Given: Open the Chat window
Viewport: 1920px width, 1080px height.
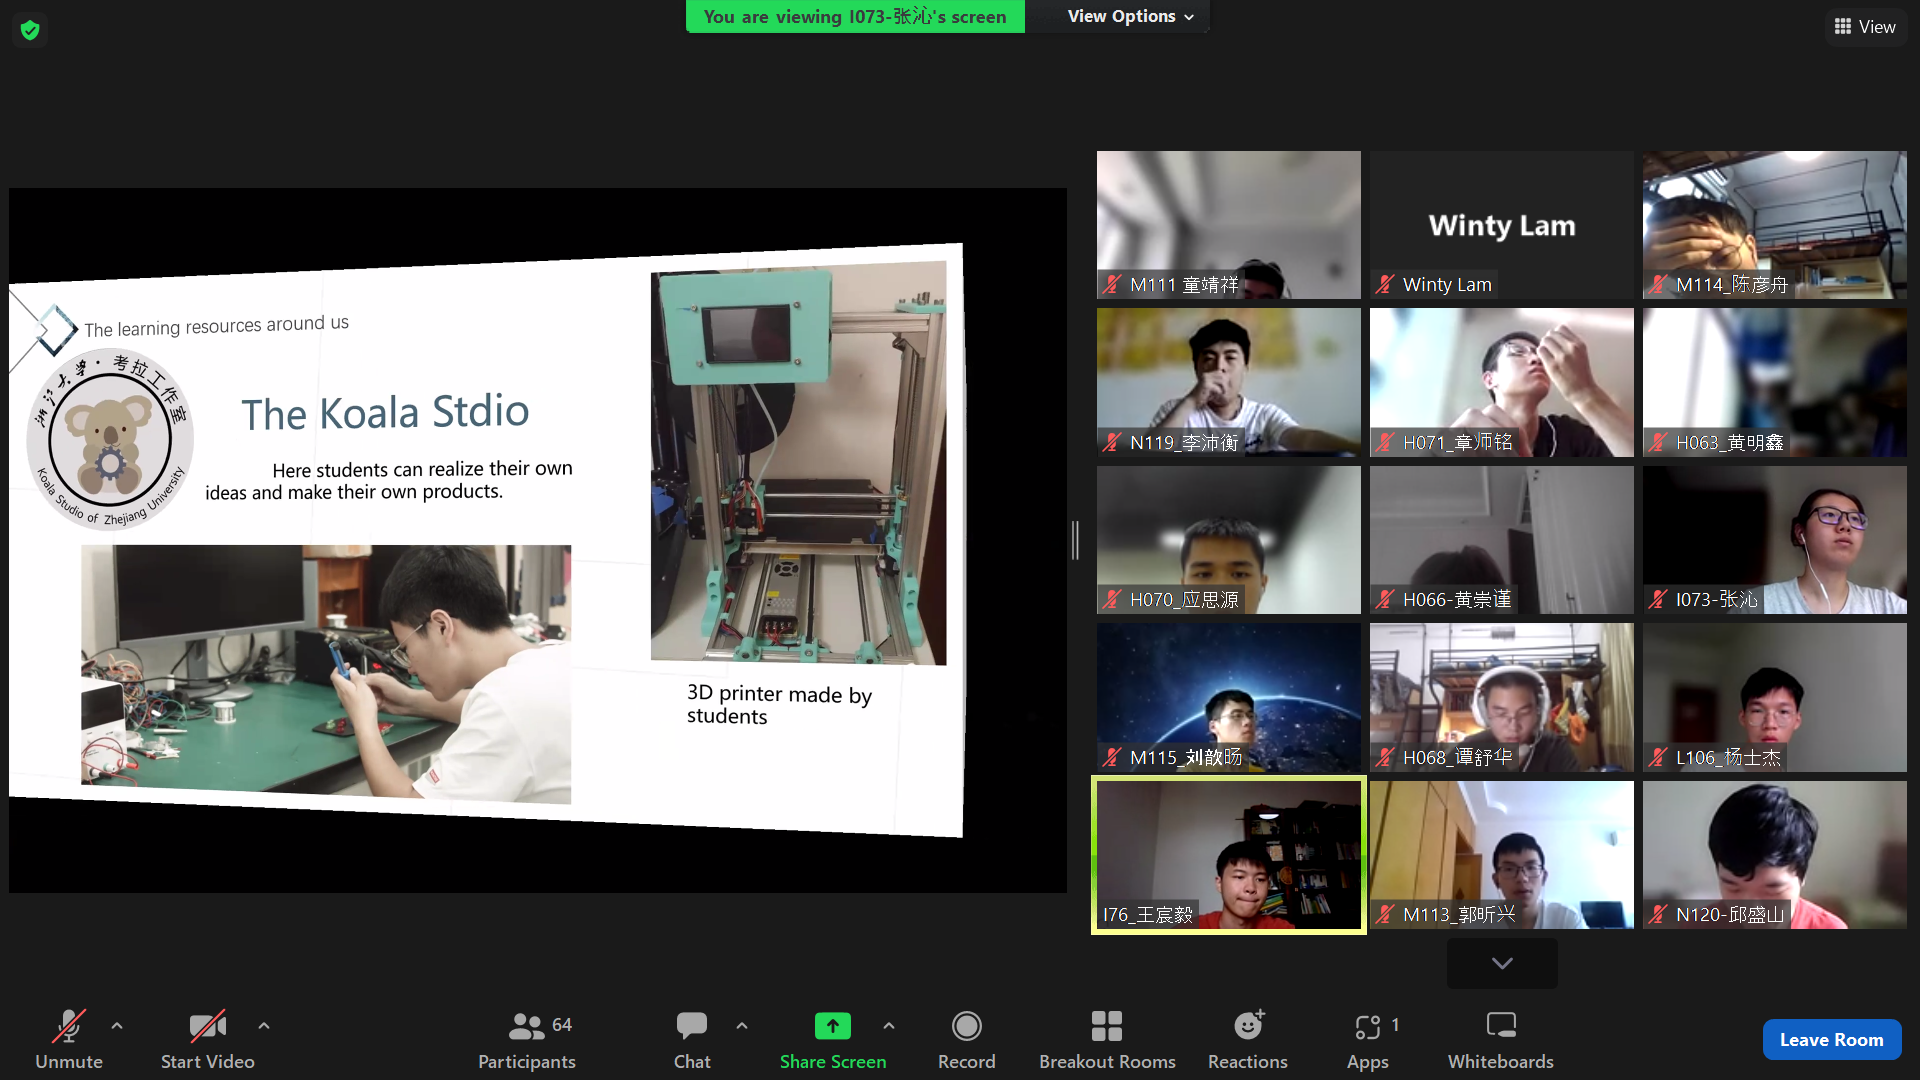Looking at the screenshot, I should tap(691, 1040).
